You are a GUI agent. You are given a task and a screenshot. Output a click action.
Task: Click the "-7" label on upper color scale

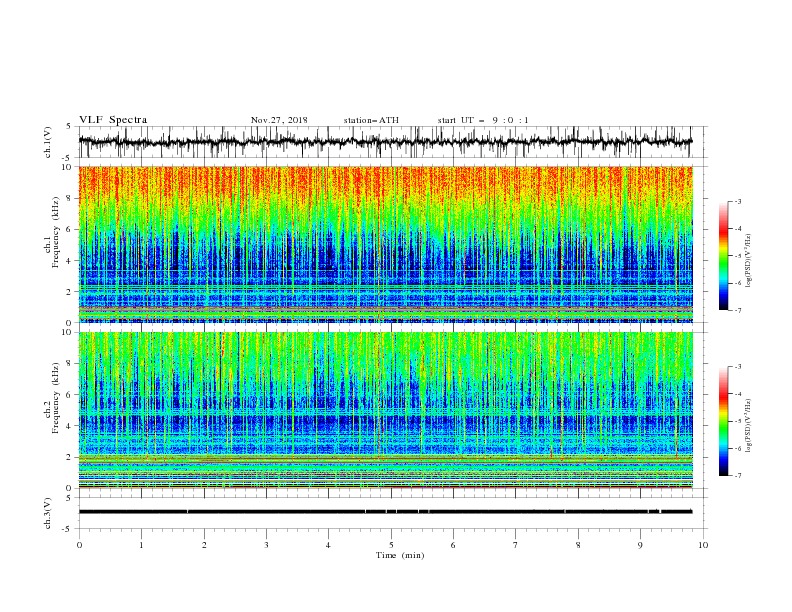coord(737,310)
